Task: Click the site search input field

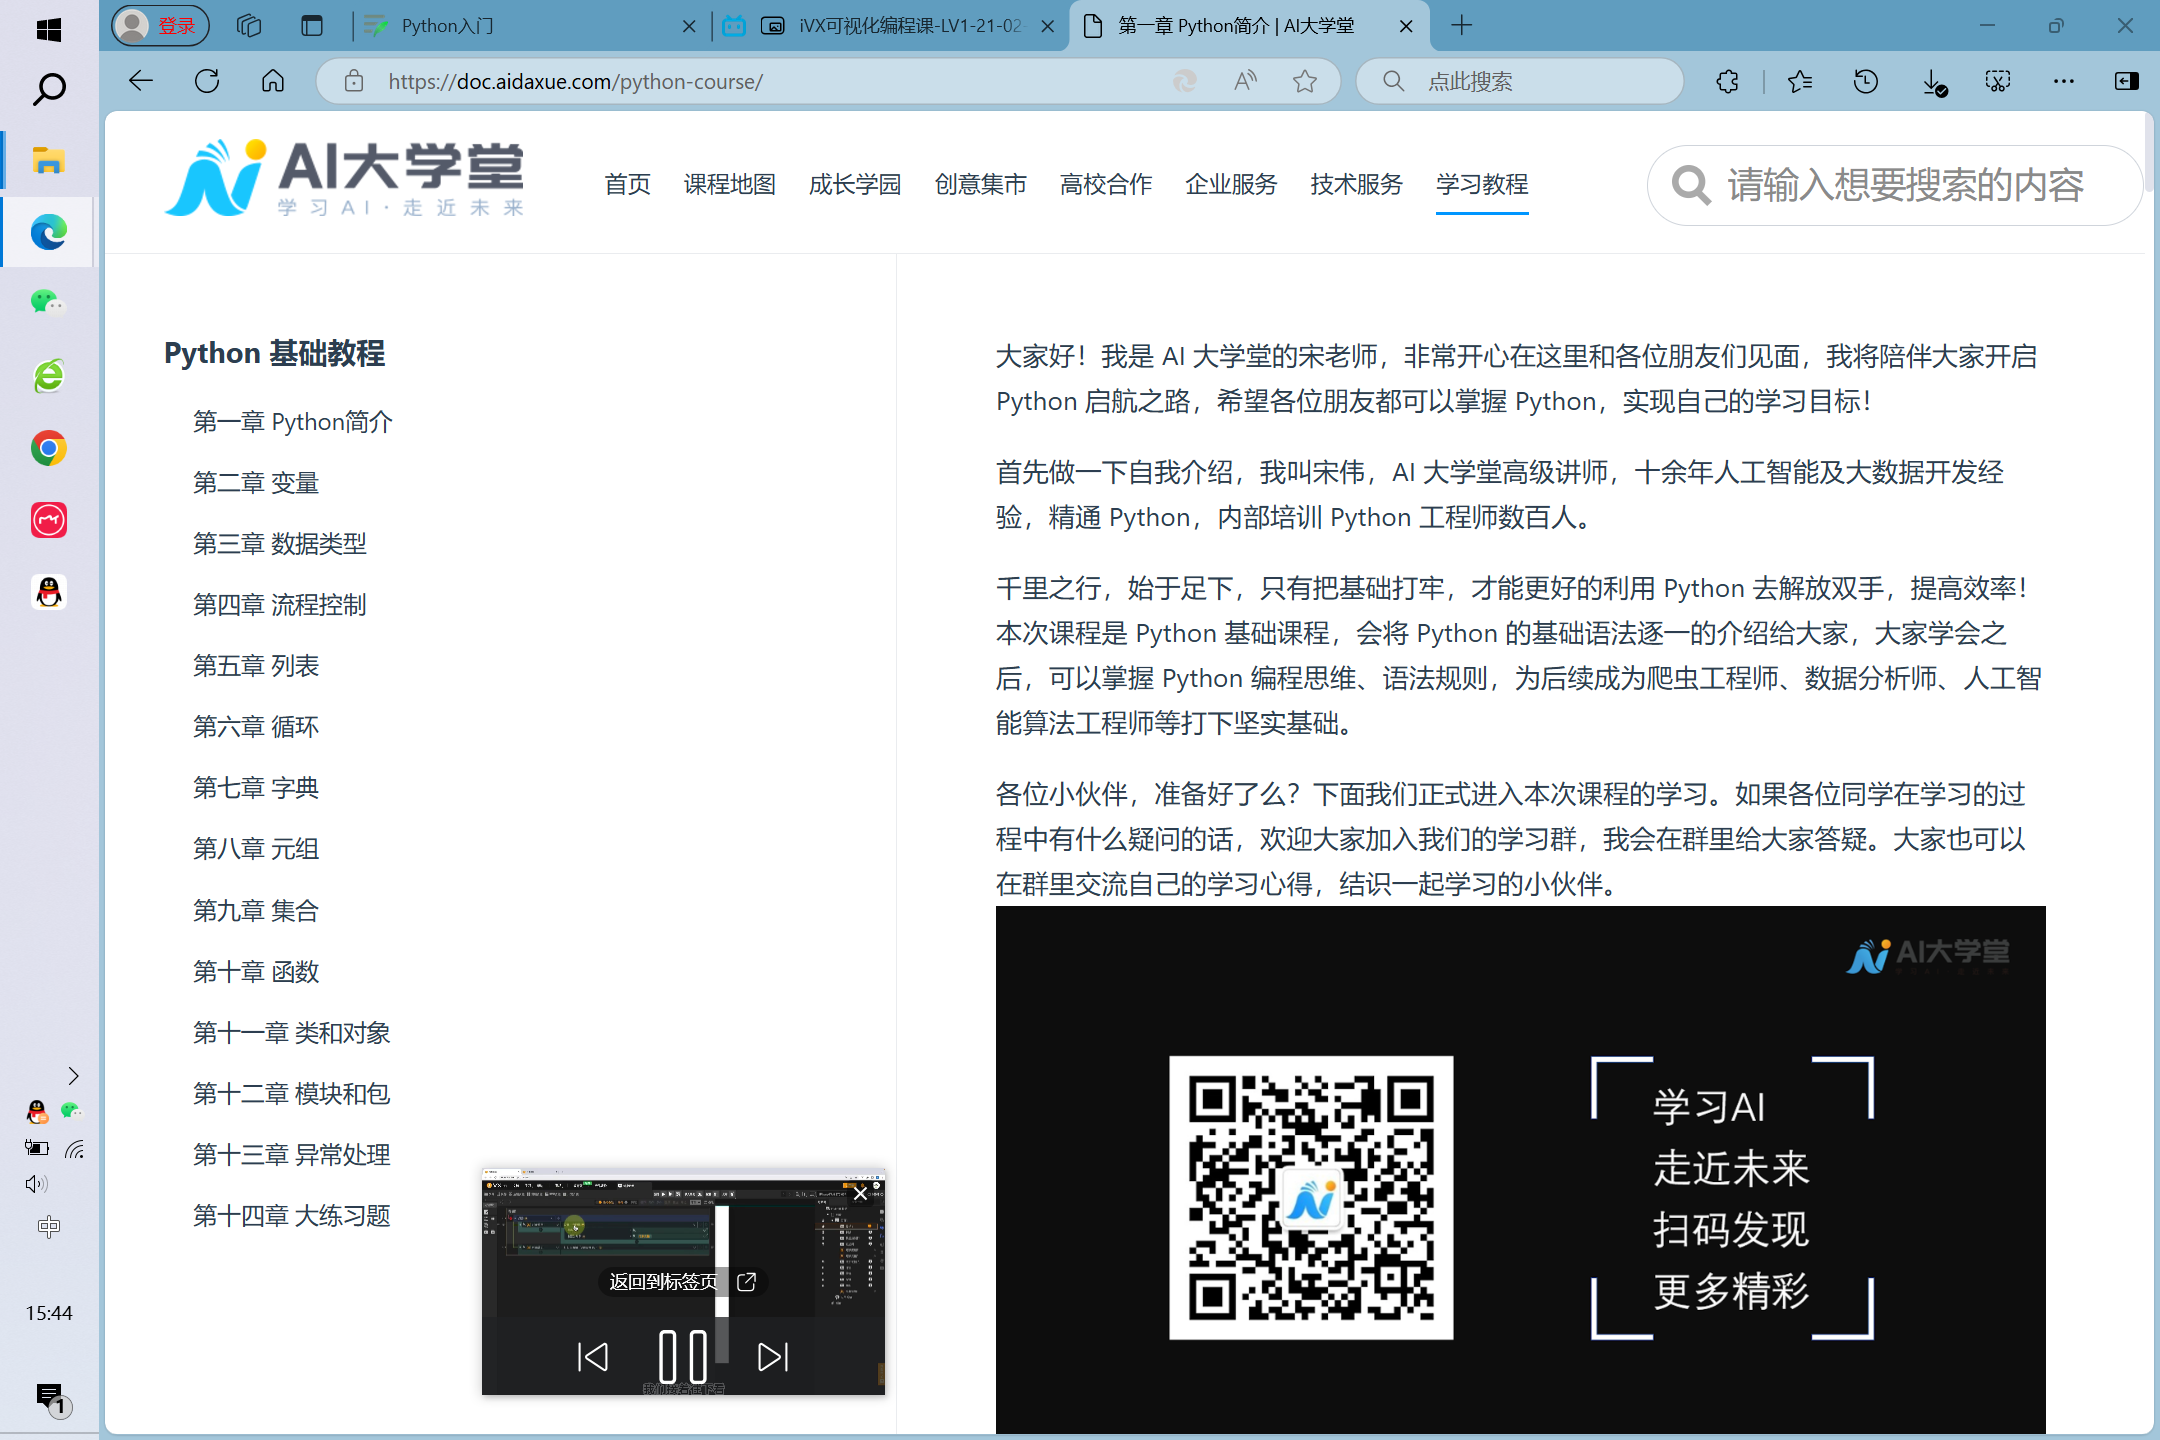Action: pos(1905,185)
